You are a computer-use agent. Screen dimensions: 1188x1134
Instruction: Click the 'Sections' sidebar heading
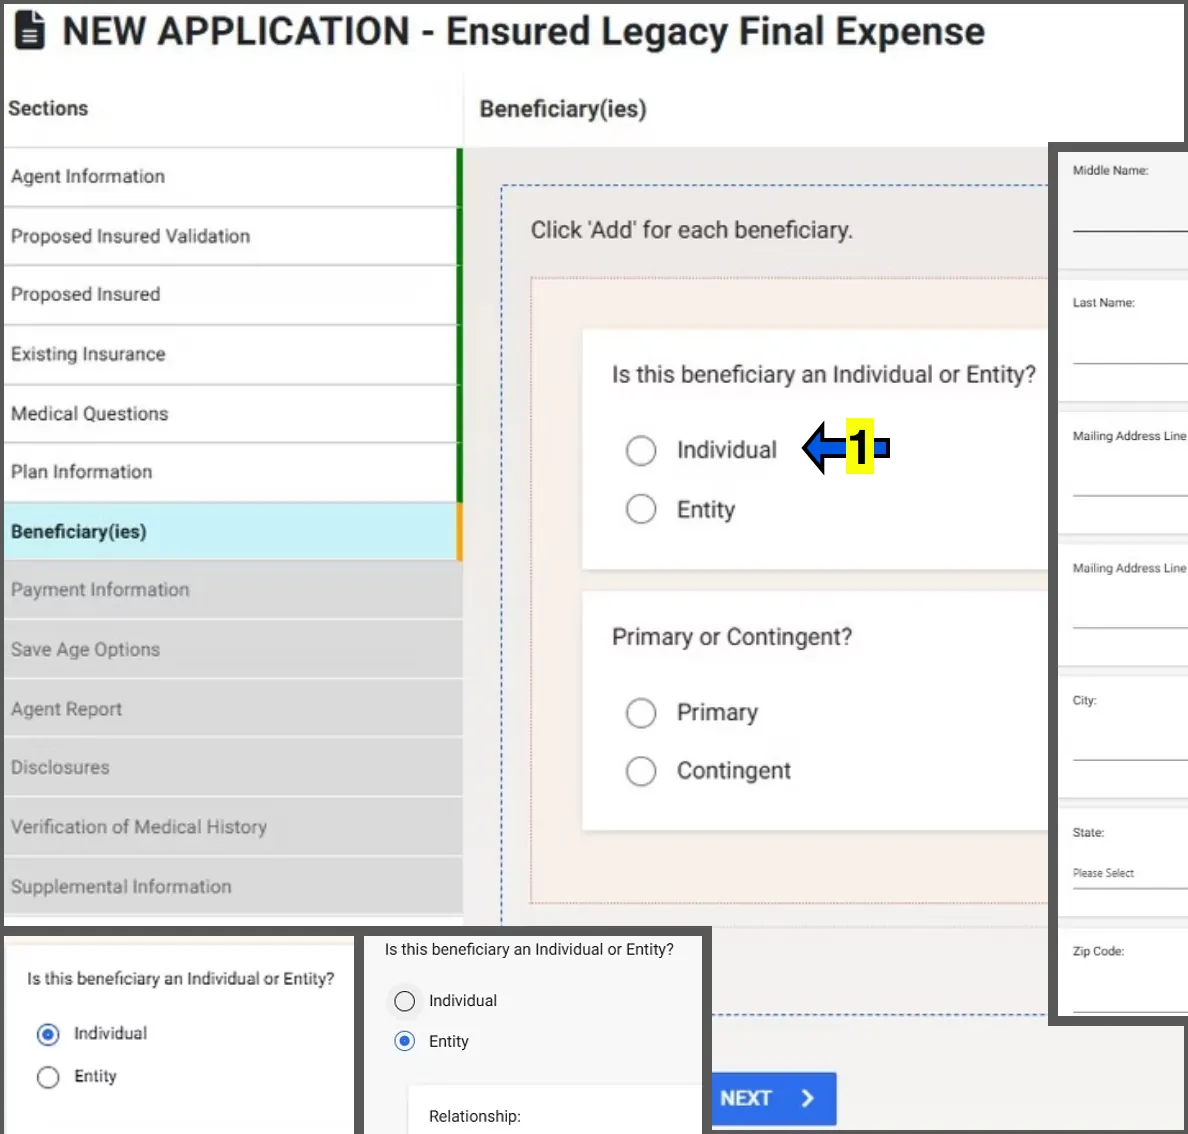click(x=48, y=108)
